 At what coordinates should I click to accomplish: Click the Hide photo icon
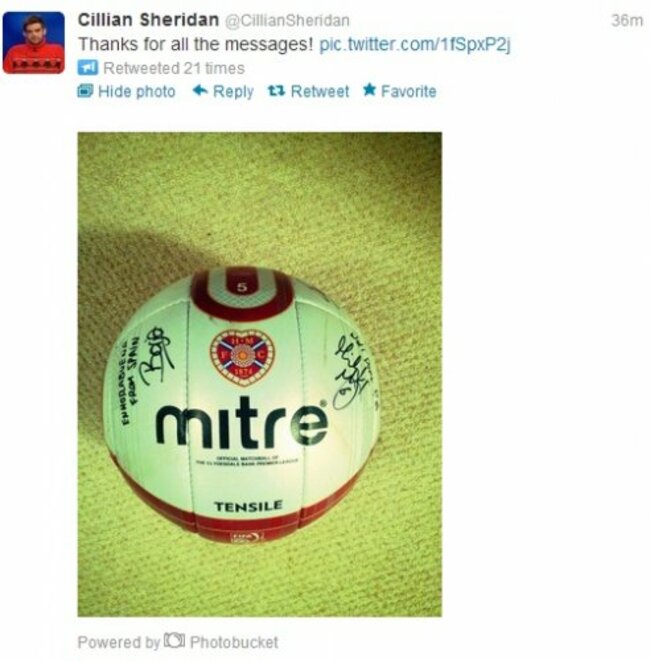(85, 91)
